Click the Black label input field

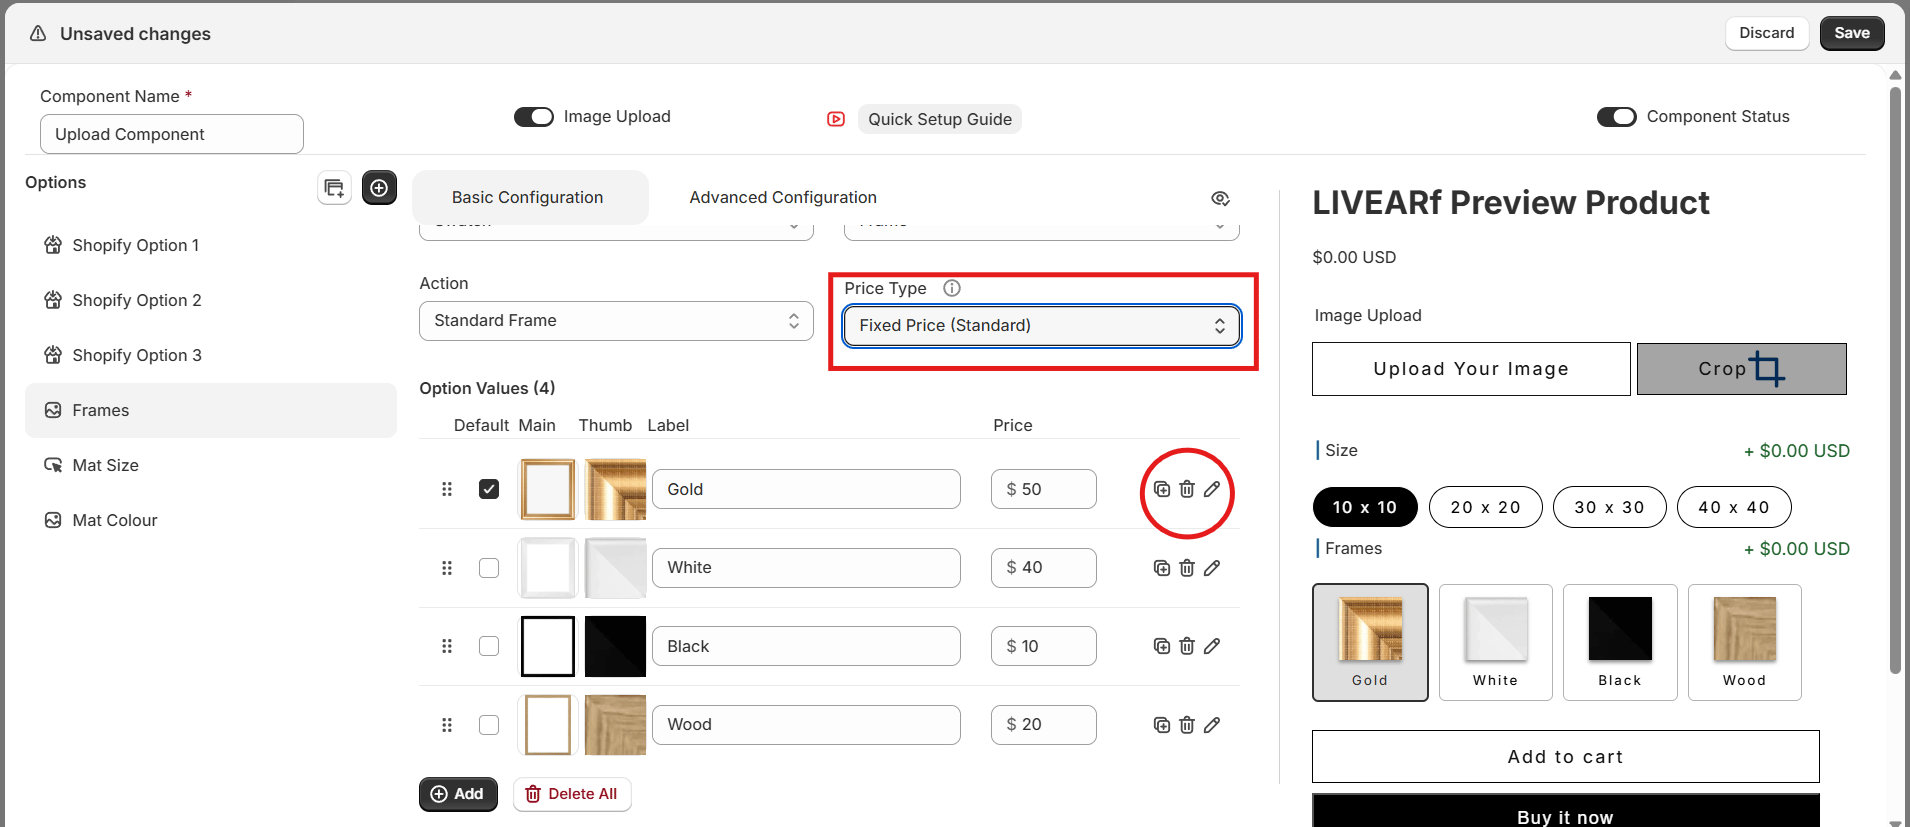click(x=806, y=646)
